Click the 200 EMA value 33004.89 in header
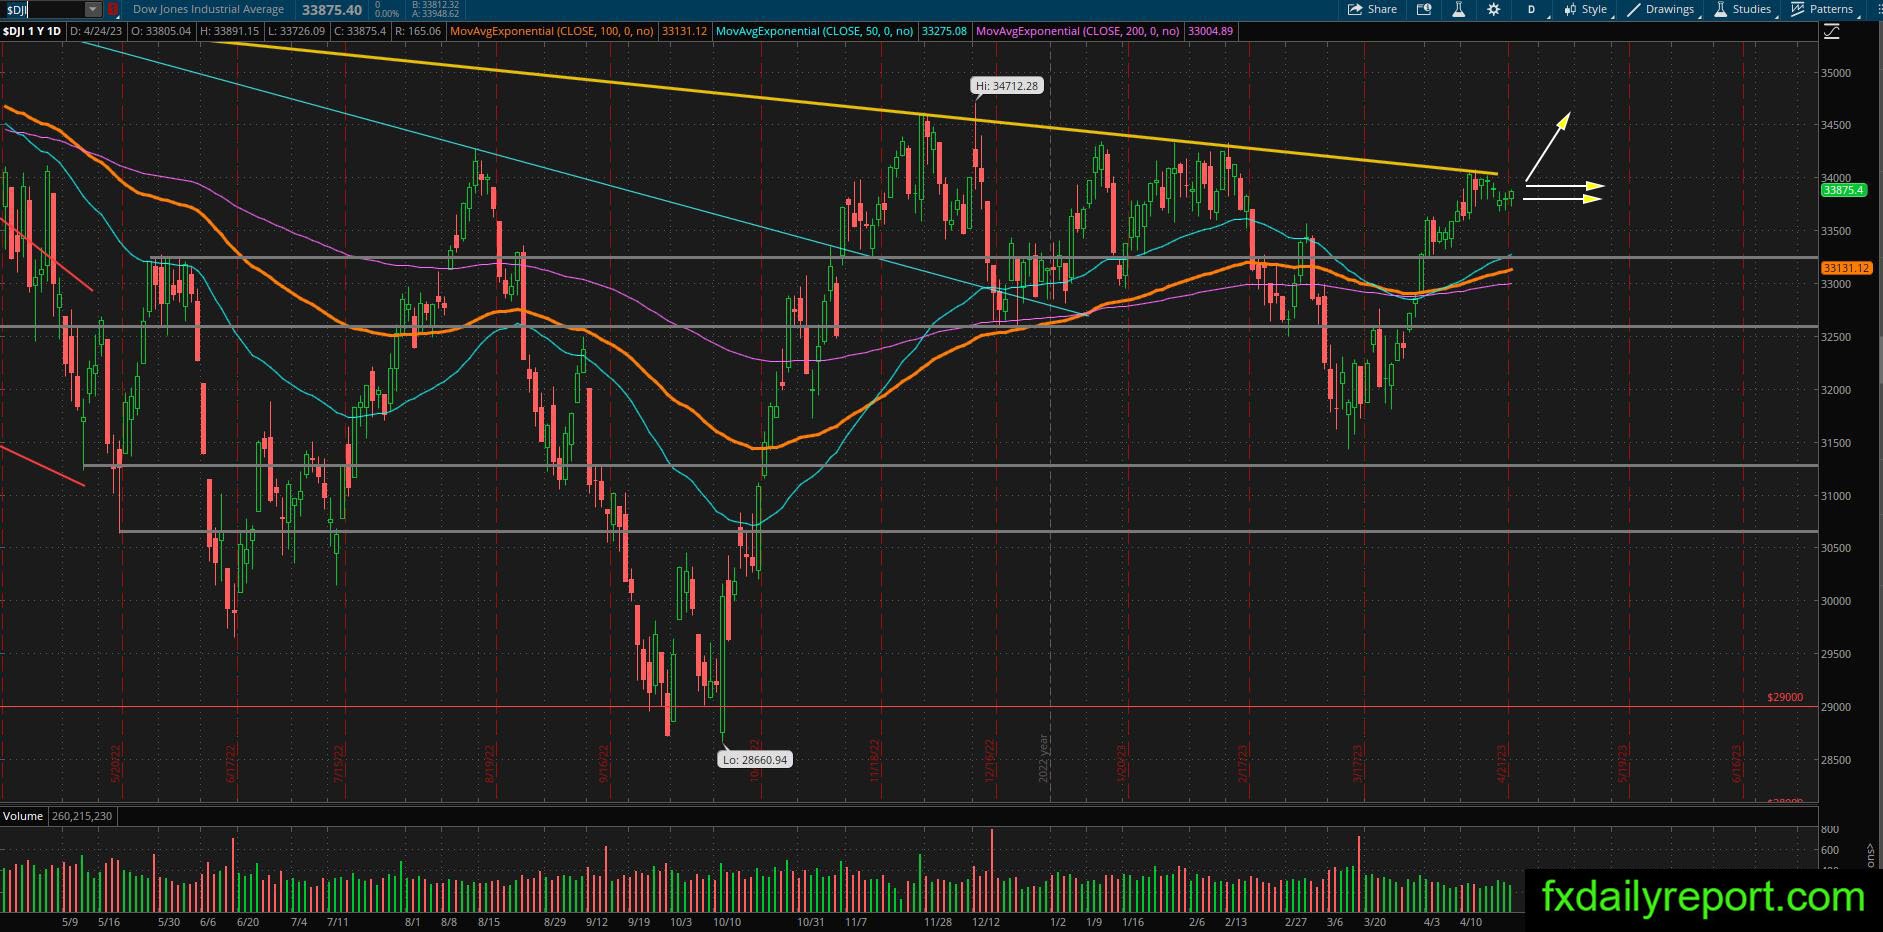The width and height of the screenshot is (1883, 932). pos(1210,31)
